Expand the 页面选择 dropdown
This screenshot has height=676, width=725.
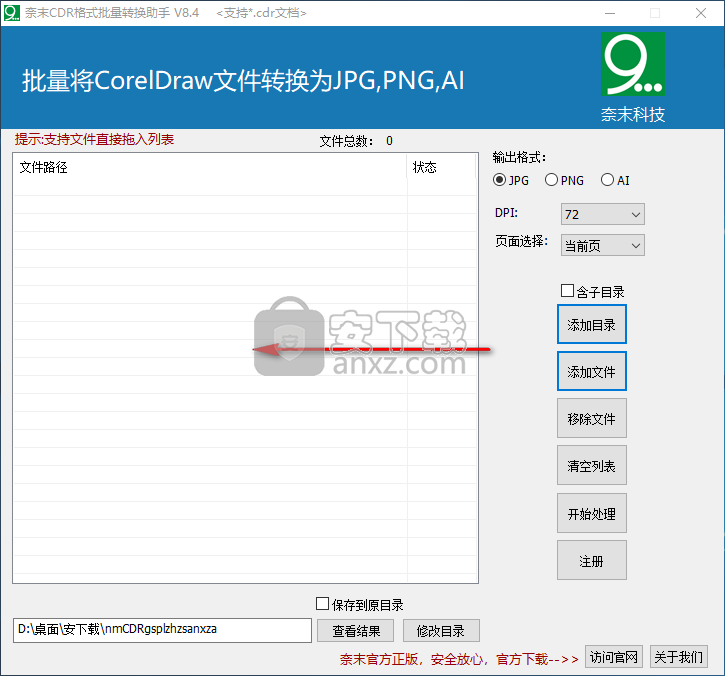602,245
